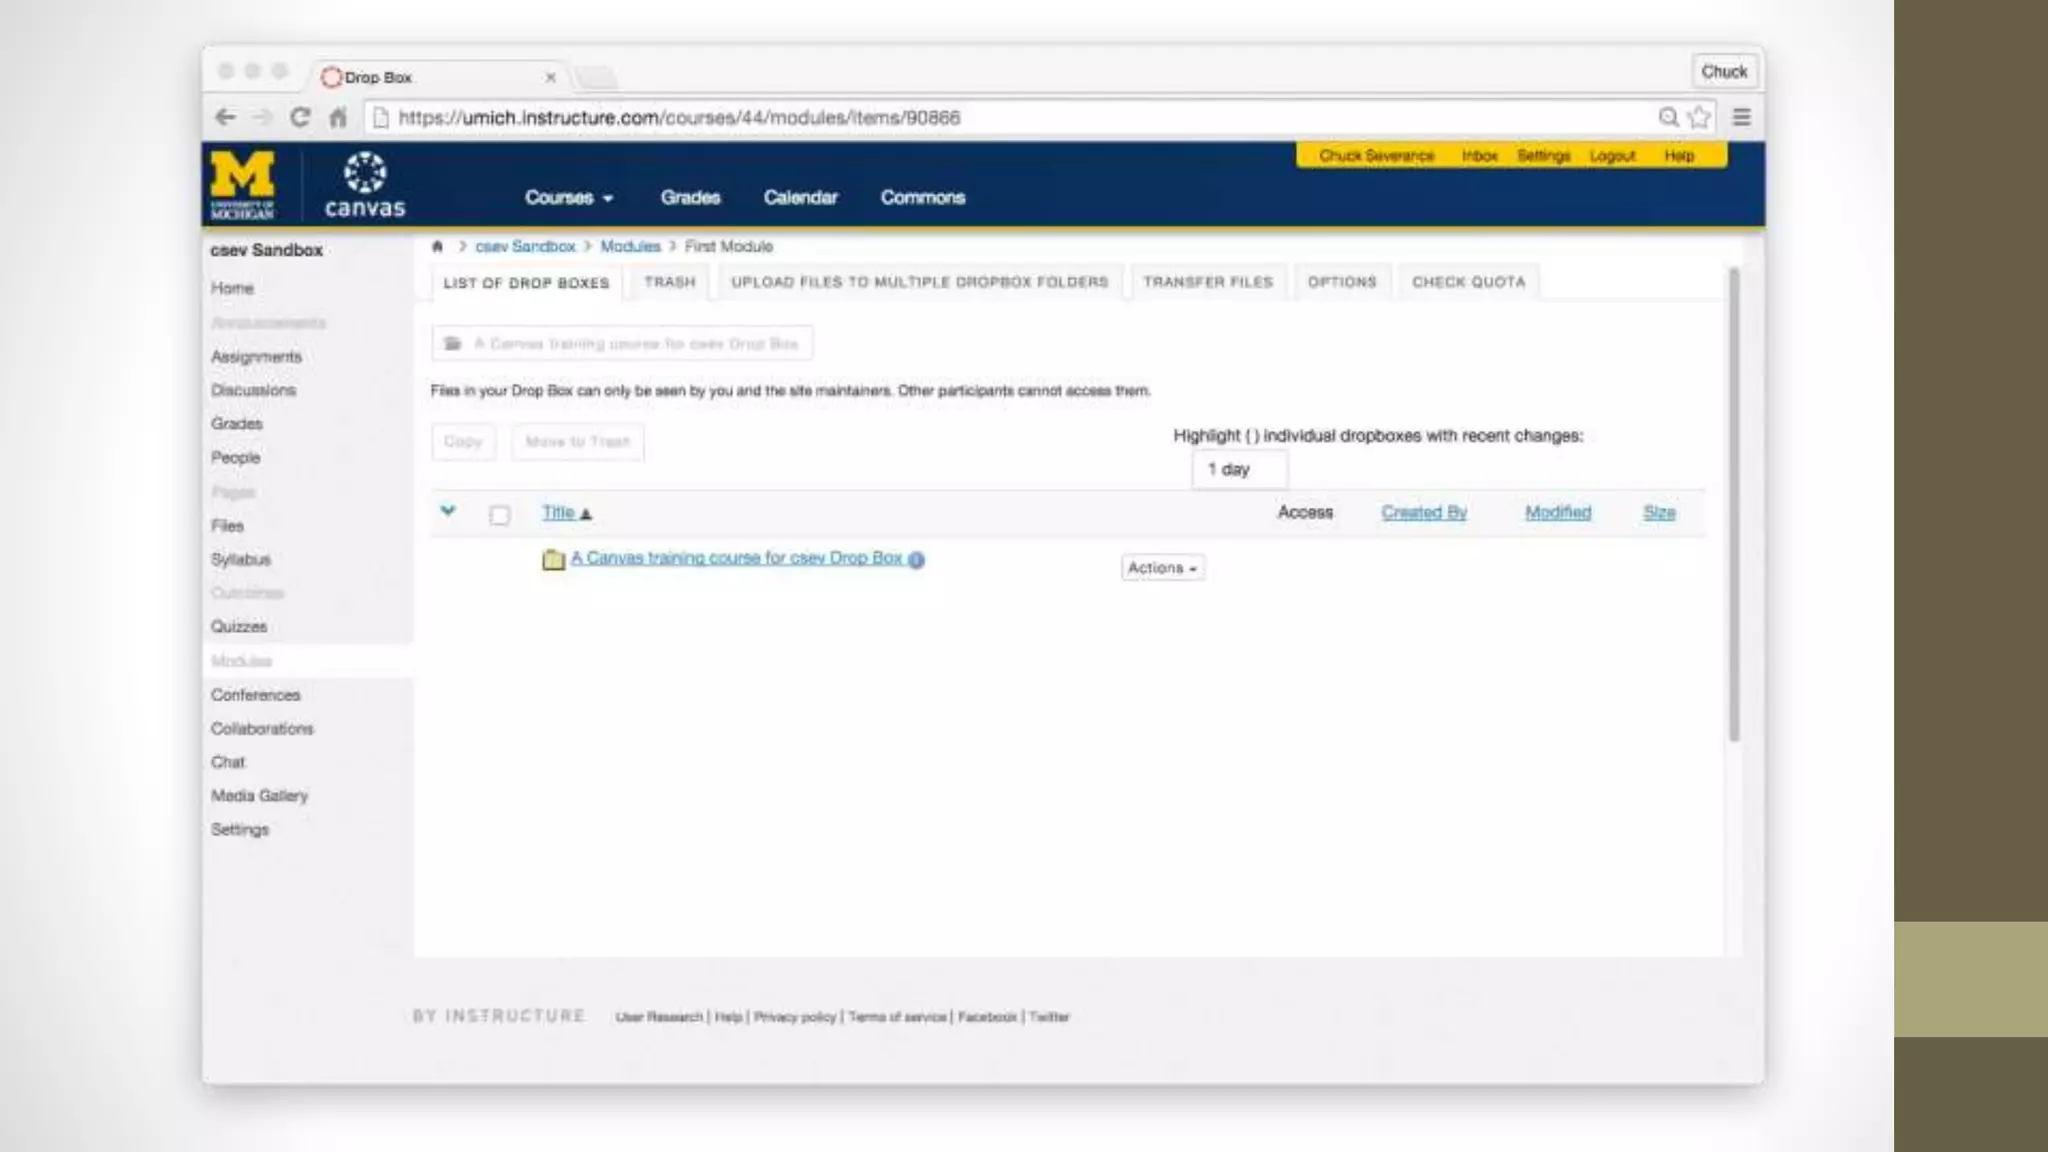Switch to the Trash tab

pos(669,282)
